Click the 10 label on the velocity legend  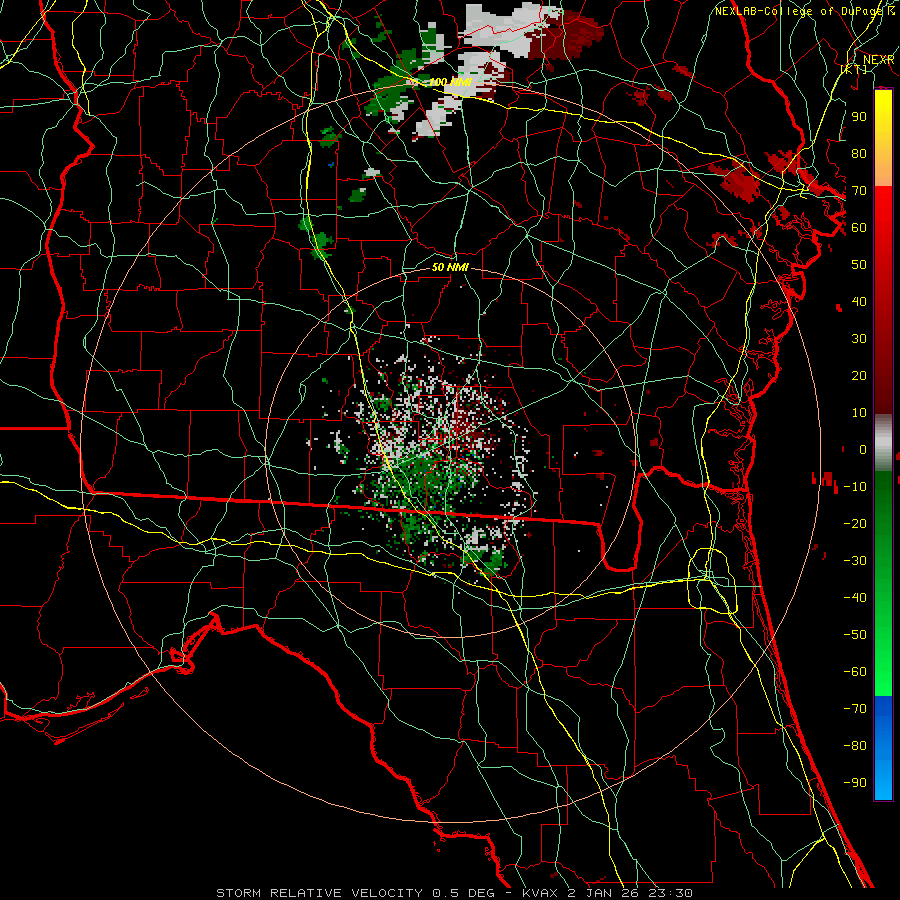click(859, 413)
